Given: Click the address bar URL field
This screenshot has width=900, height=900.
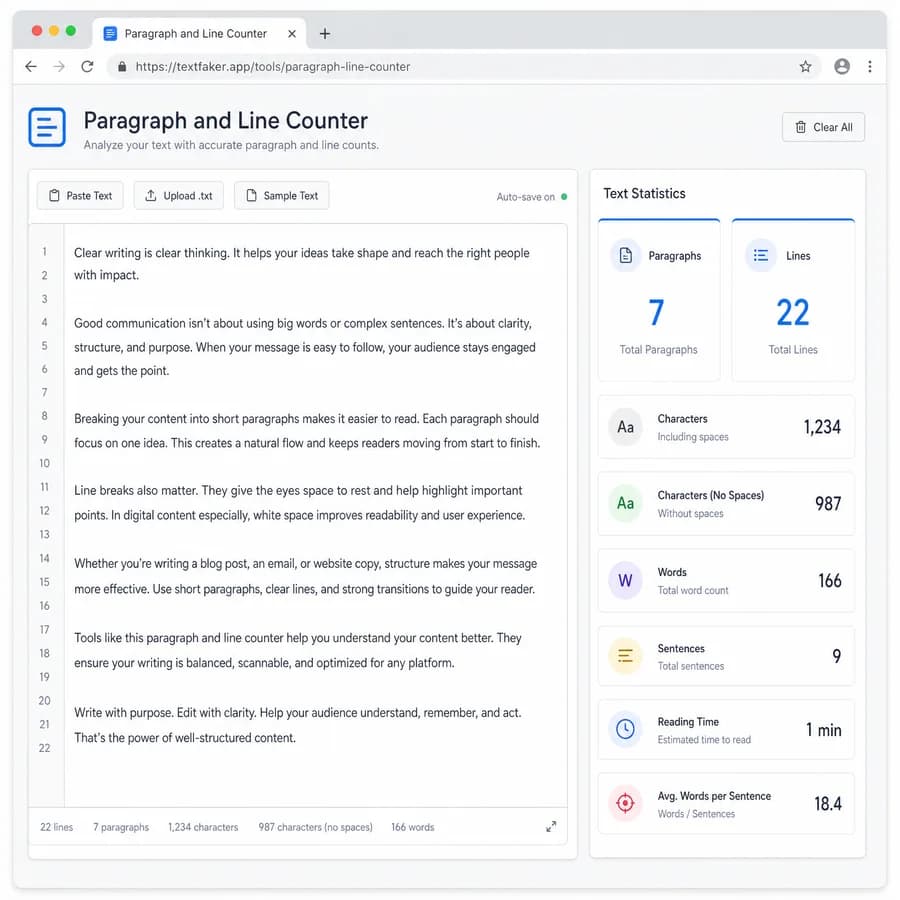Looking at the screenshot, I should point(463,67).
